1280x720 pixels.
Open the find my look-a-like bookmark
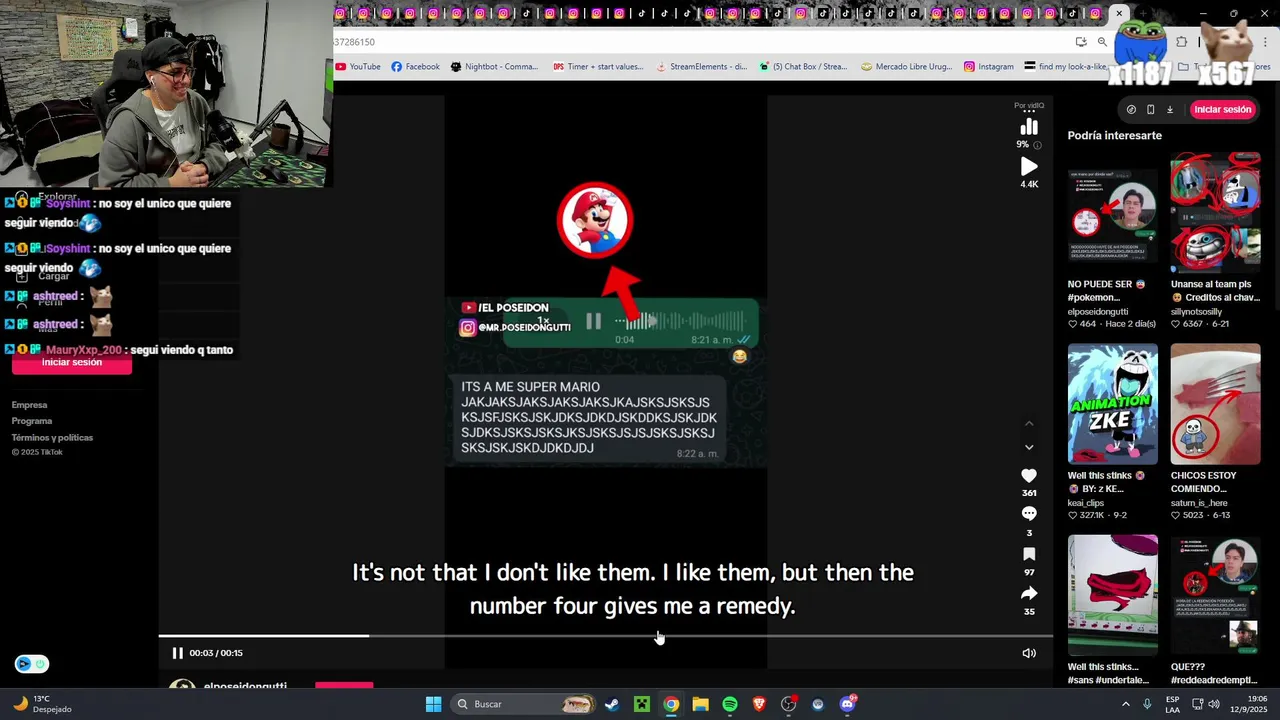click(1066, 67)
